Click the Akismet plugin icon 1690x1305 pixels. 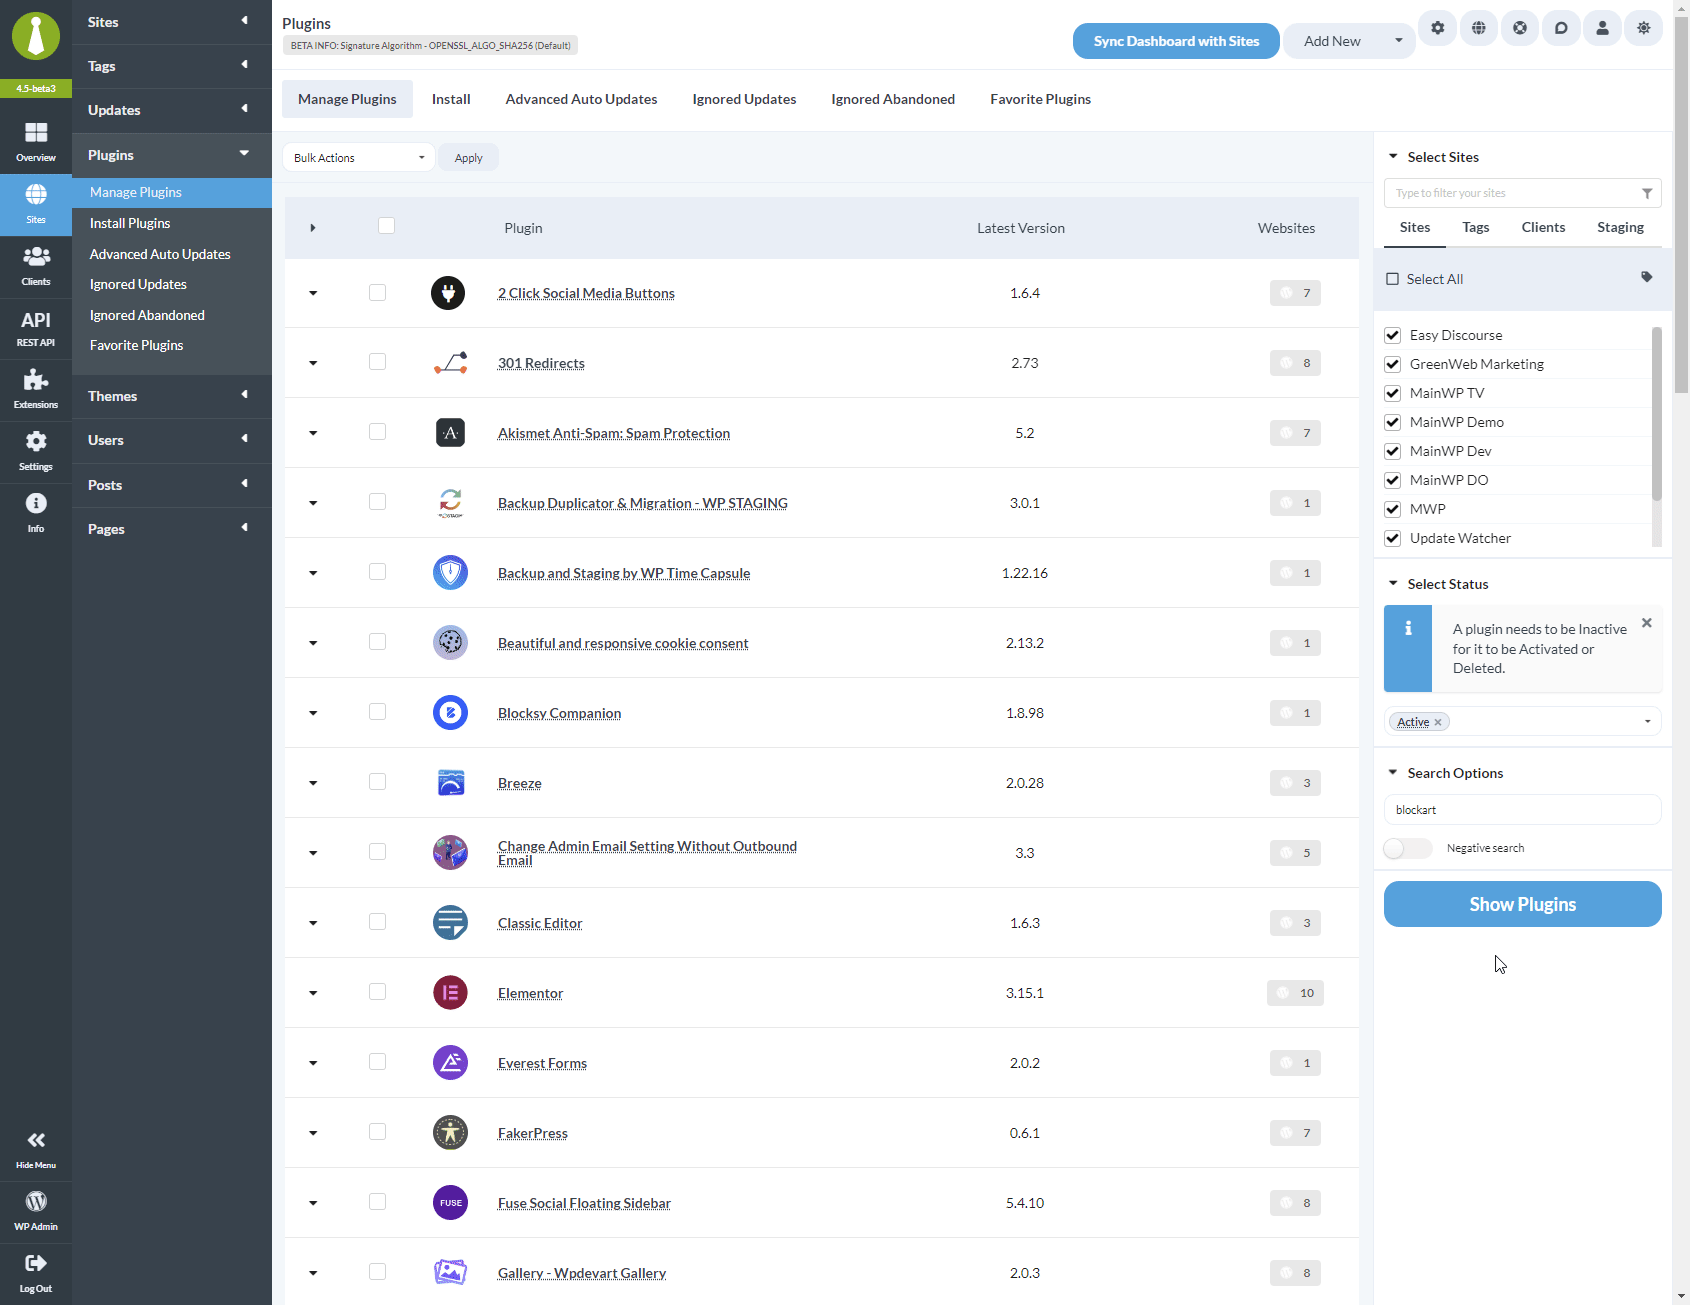(450, 433)
